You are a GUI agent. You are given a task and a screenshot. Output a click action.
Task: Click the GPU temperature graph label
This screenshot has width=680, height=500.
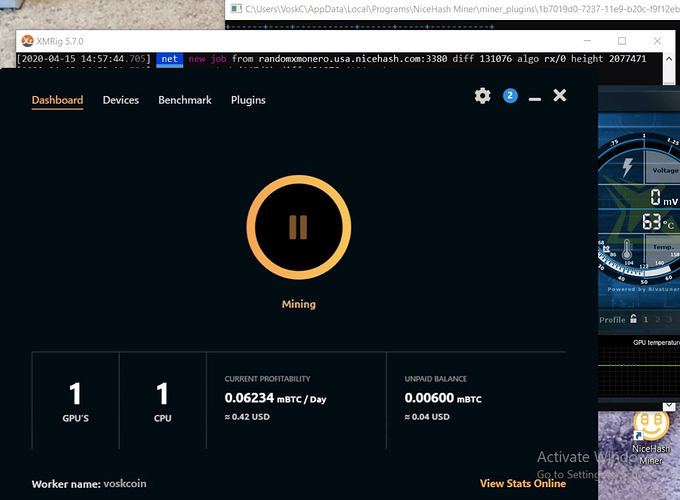[x=656, y=343]
